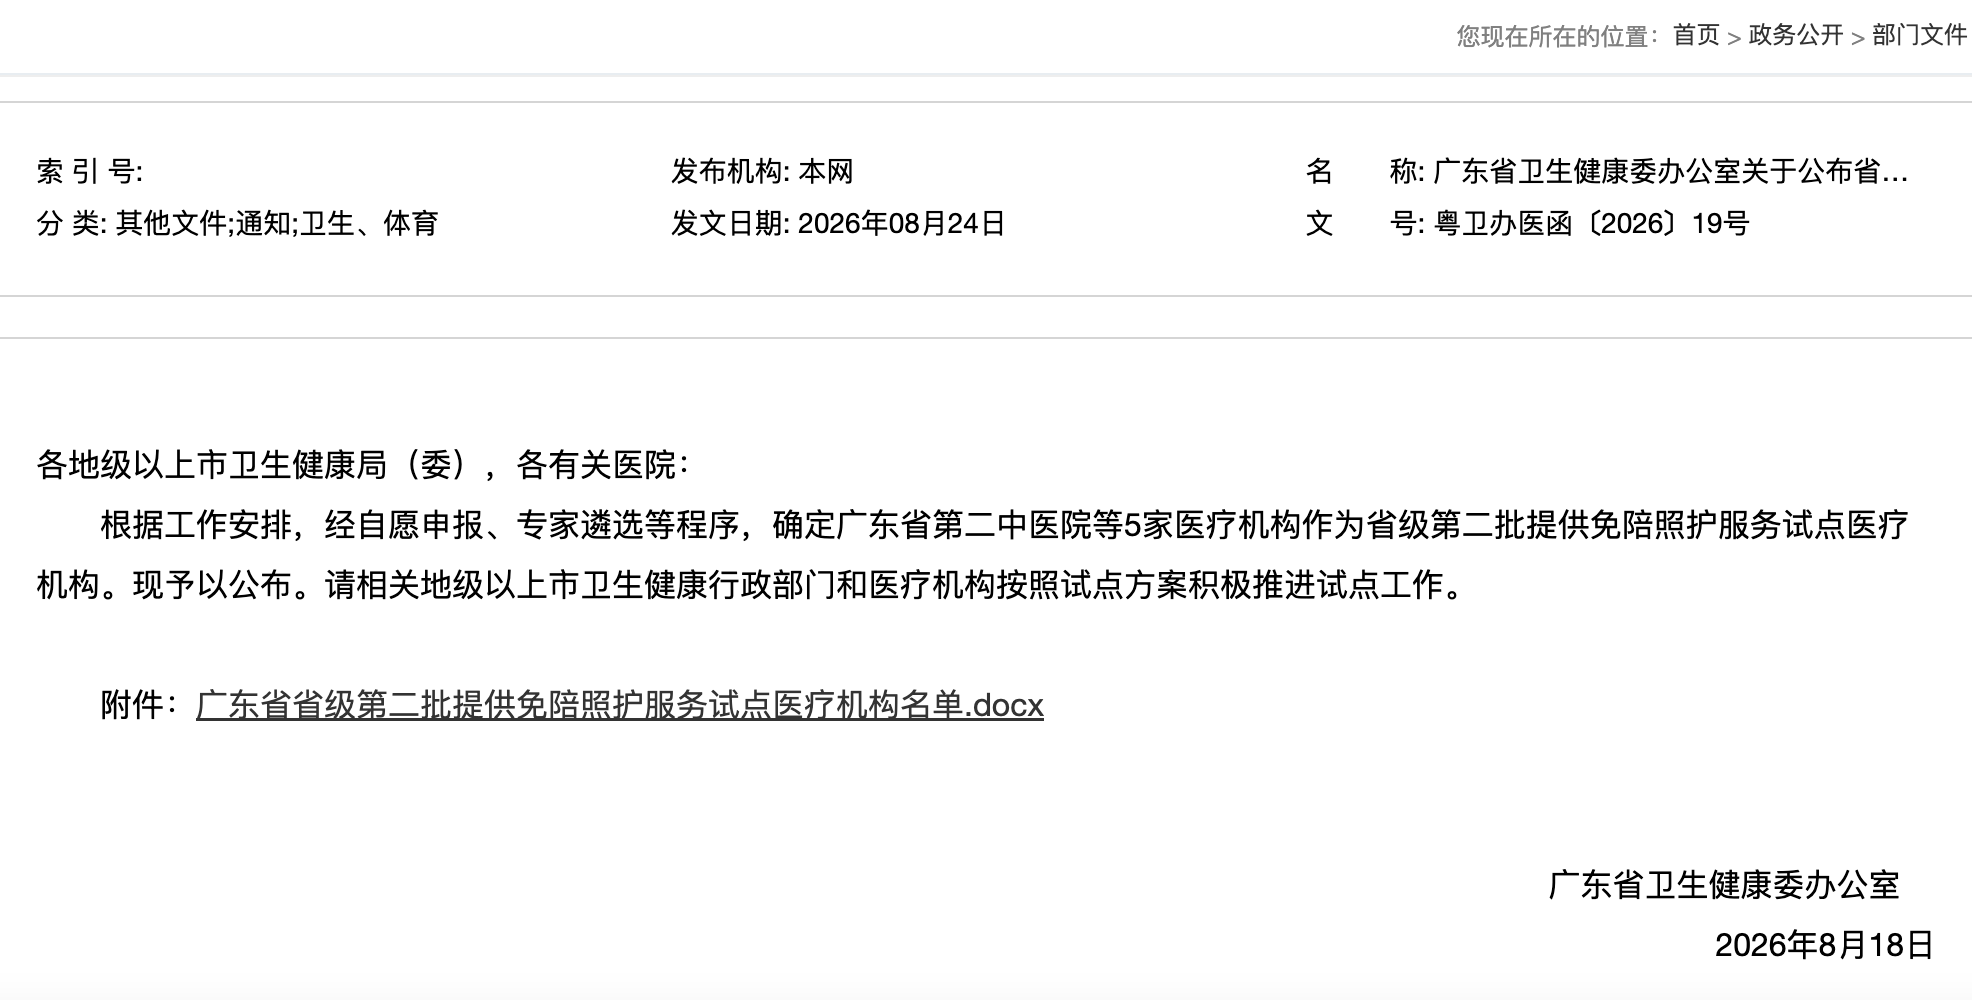
Task: Click the 您现在所在的位置 label
Action: click(1557, 36)
